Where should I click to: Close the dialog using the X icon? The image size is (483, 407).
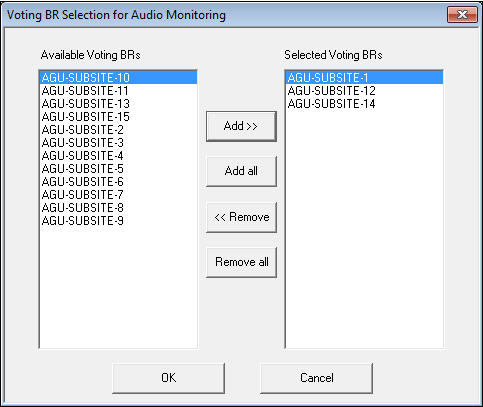(x=462, y=15)
